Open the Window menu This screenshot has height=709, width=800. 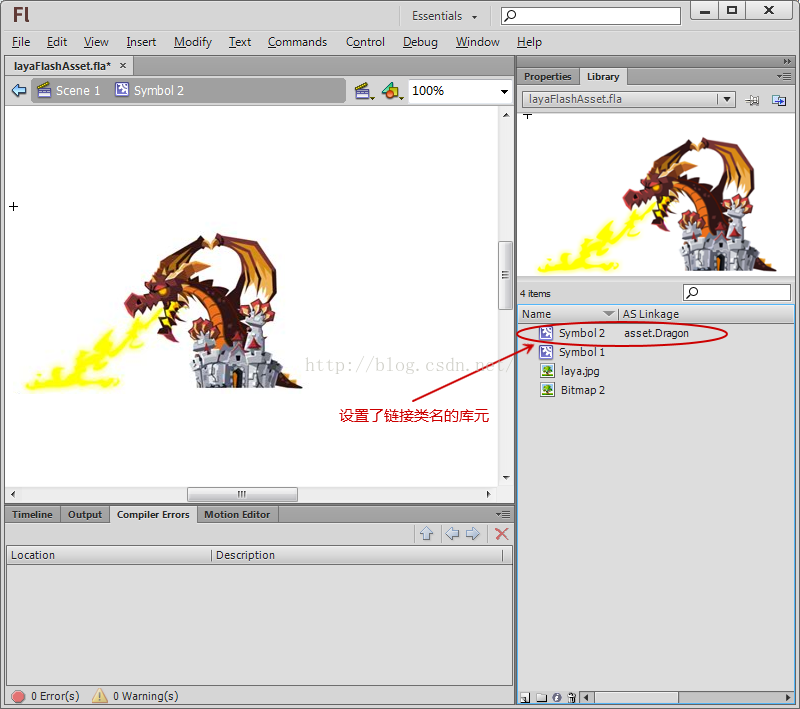pyautogui.click(x=478, y=42)
